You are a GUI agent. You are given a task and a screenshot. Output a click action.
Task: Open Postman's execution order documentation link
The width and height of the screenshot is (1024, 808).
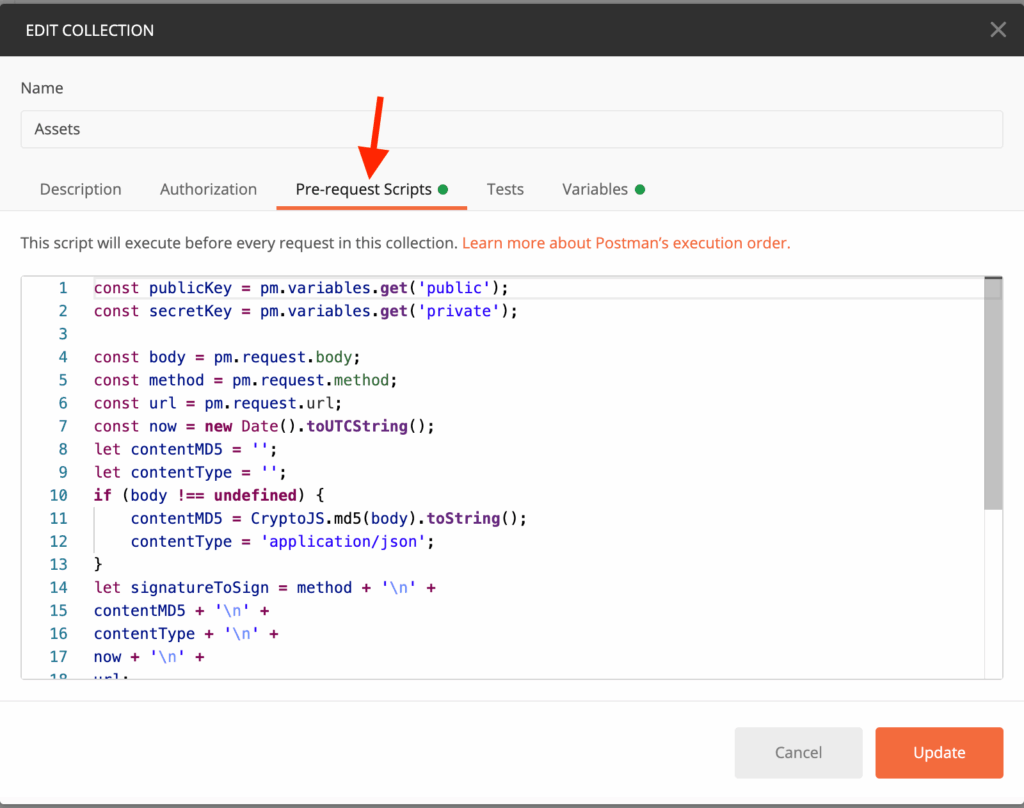click(x=625, y=242)
